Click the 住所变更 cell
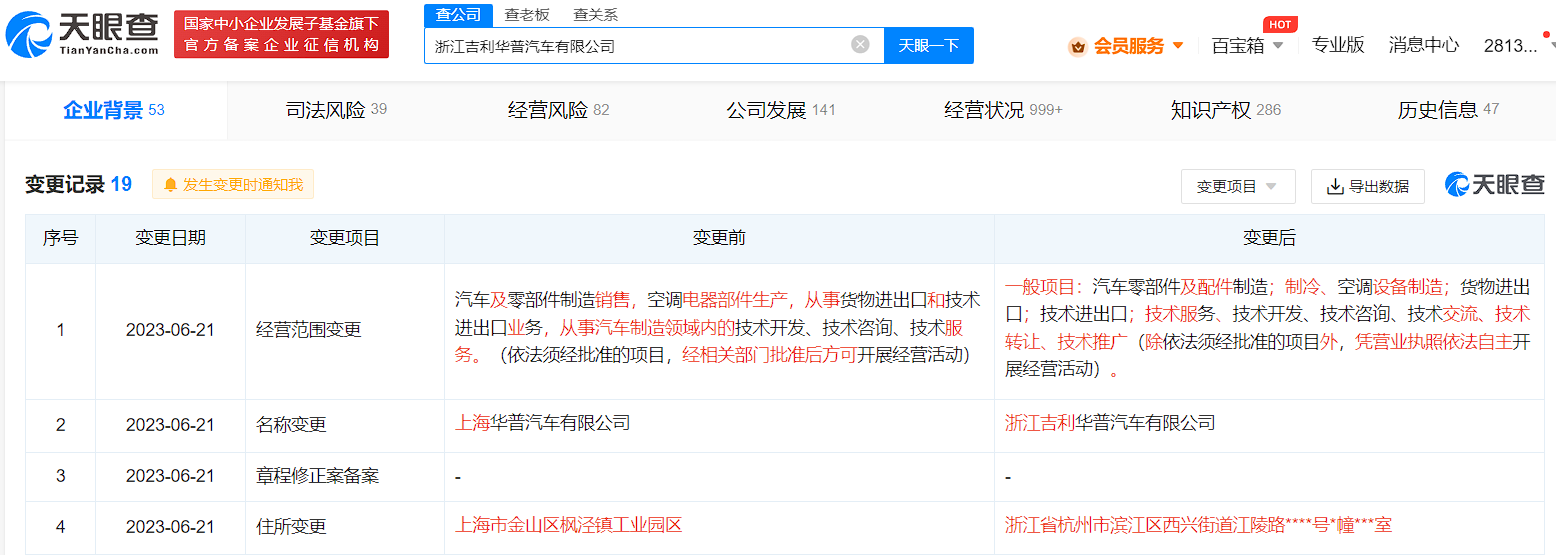Image resolution: width=1556 pixels, height=555 pixels. (x=345, y=527)
